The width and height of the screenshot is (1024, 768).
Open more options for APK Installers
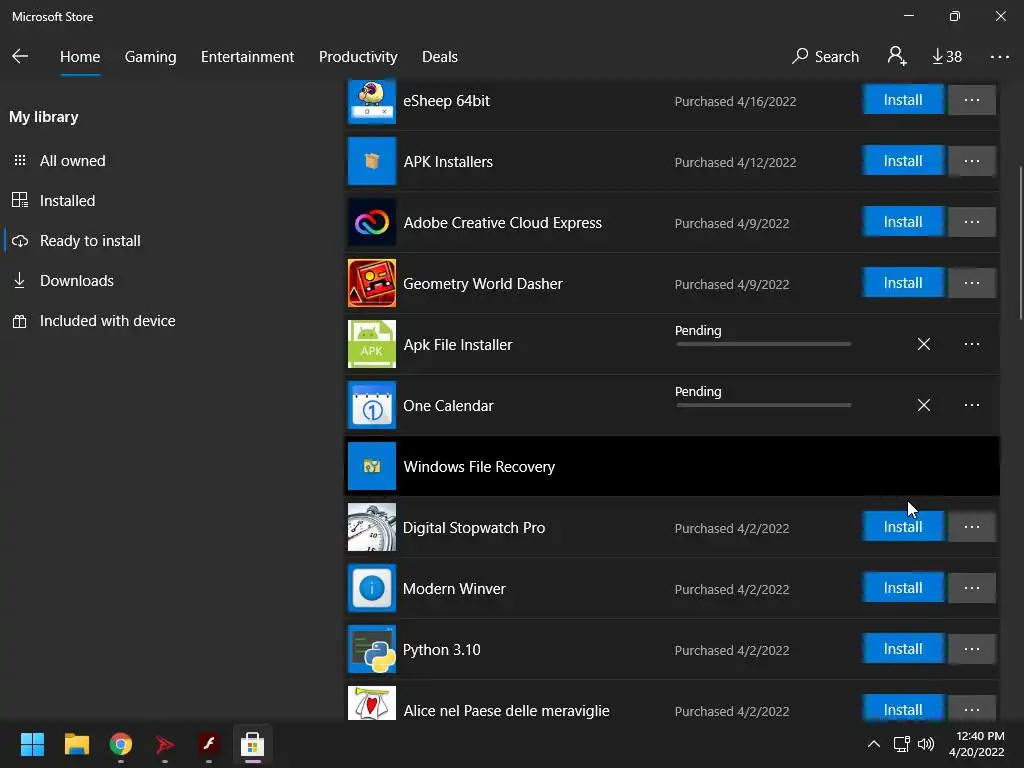(x=972, y=161)
